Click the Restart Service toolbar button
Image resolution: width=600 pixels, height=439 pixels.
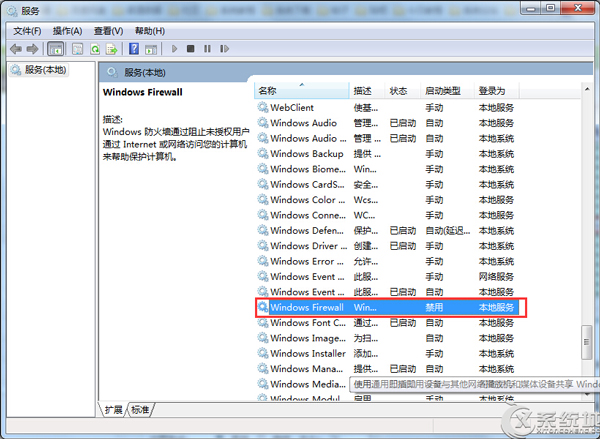(x=225, y=49)
